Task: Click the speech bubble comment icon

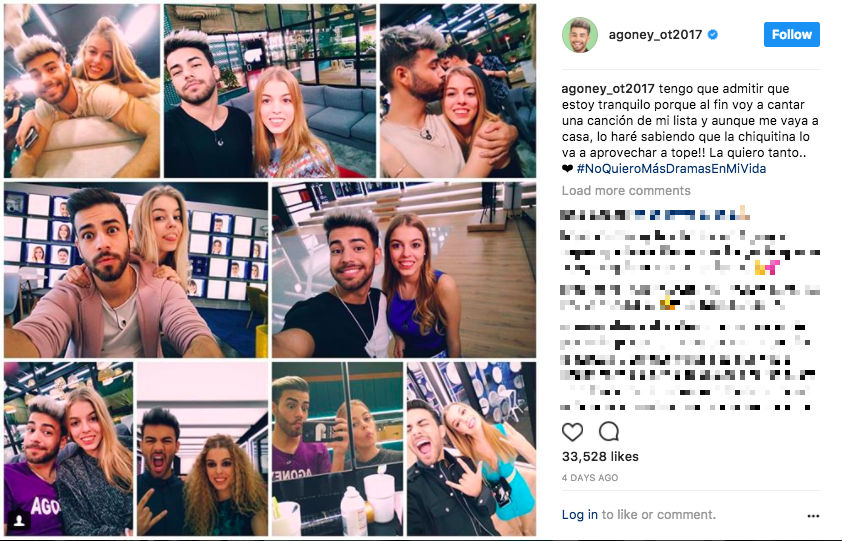Action: [609, 431]
